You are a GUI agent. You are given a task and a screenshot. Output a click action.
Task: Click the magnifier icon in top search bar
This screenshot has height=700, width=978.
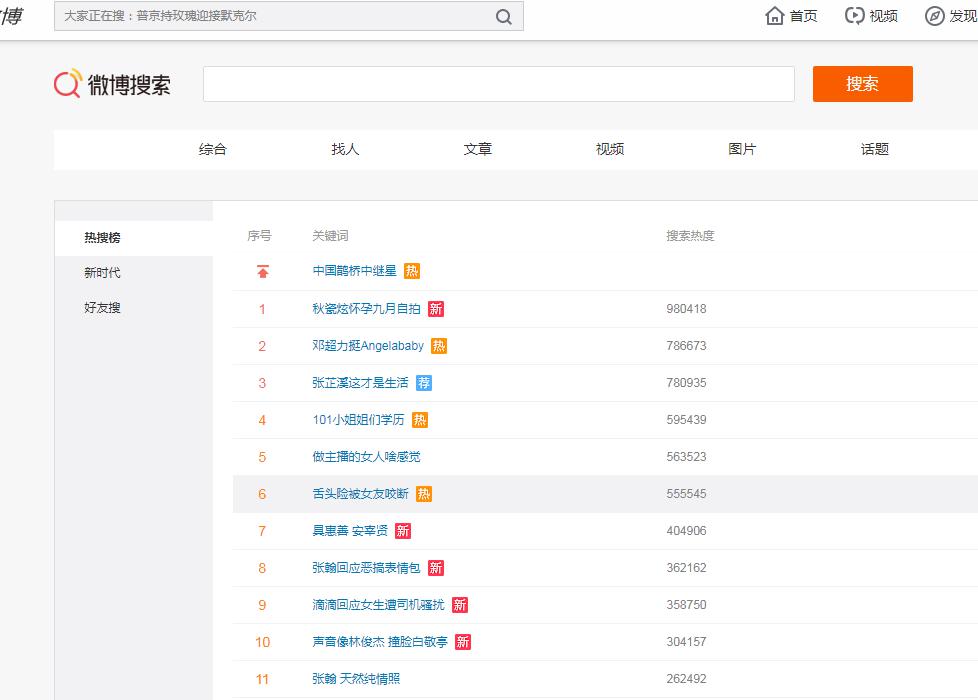point(503,17)
